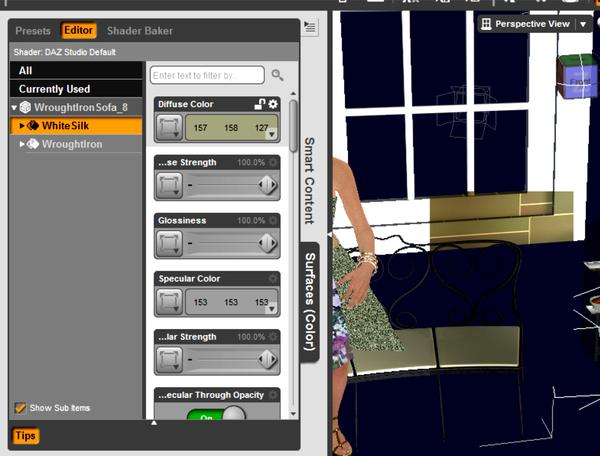Viewport: 600px width, 456px height.
Task: Select the WroughtIronSofa_8 object
Action: coord(80,107)
